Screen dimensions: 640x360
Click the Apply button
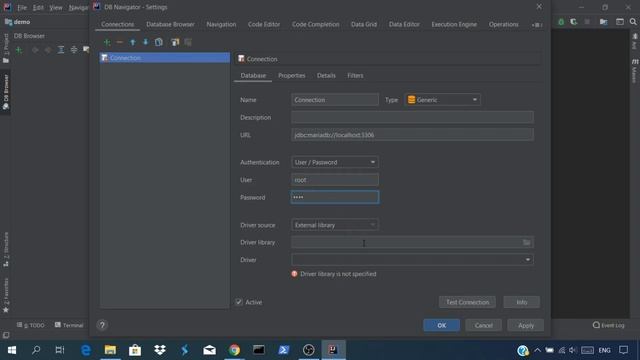tap(526, 325)
